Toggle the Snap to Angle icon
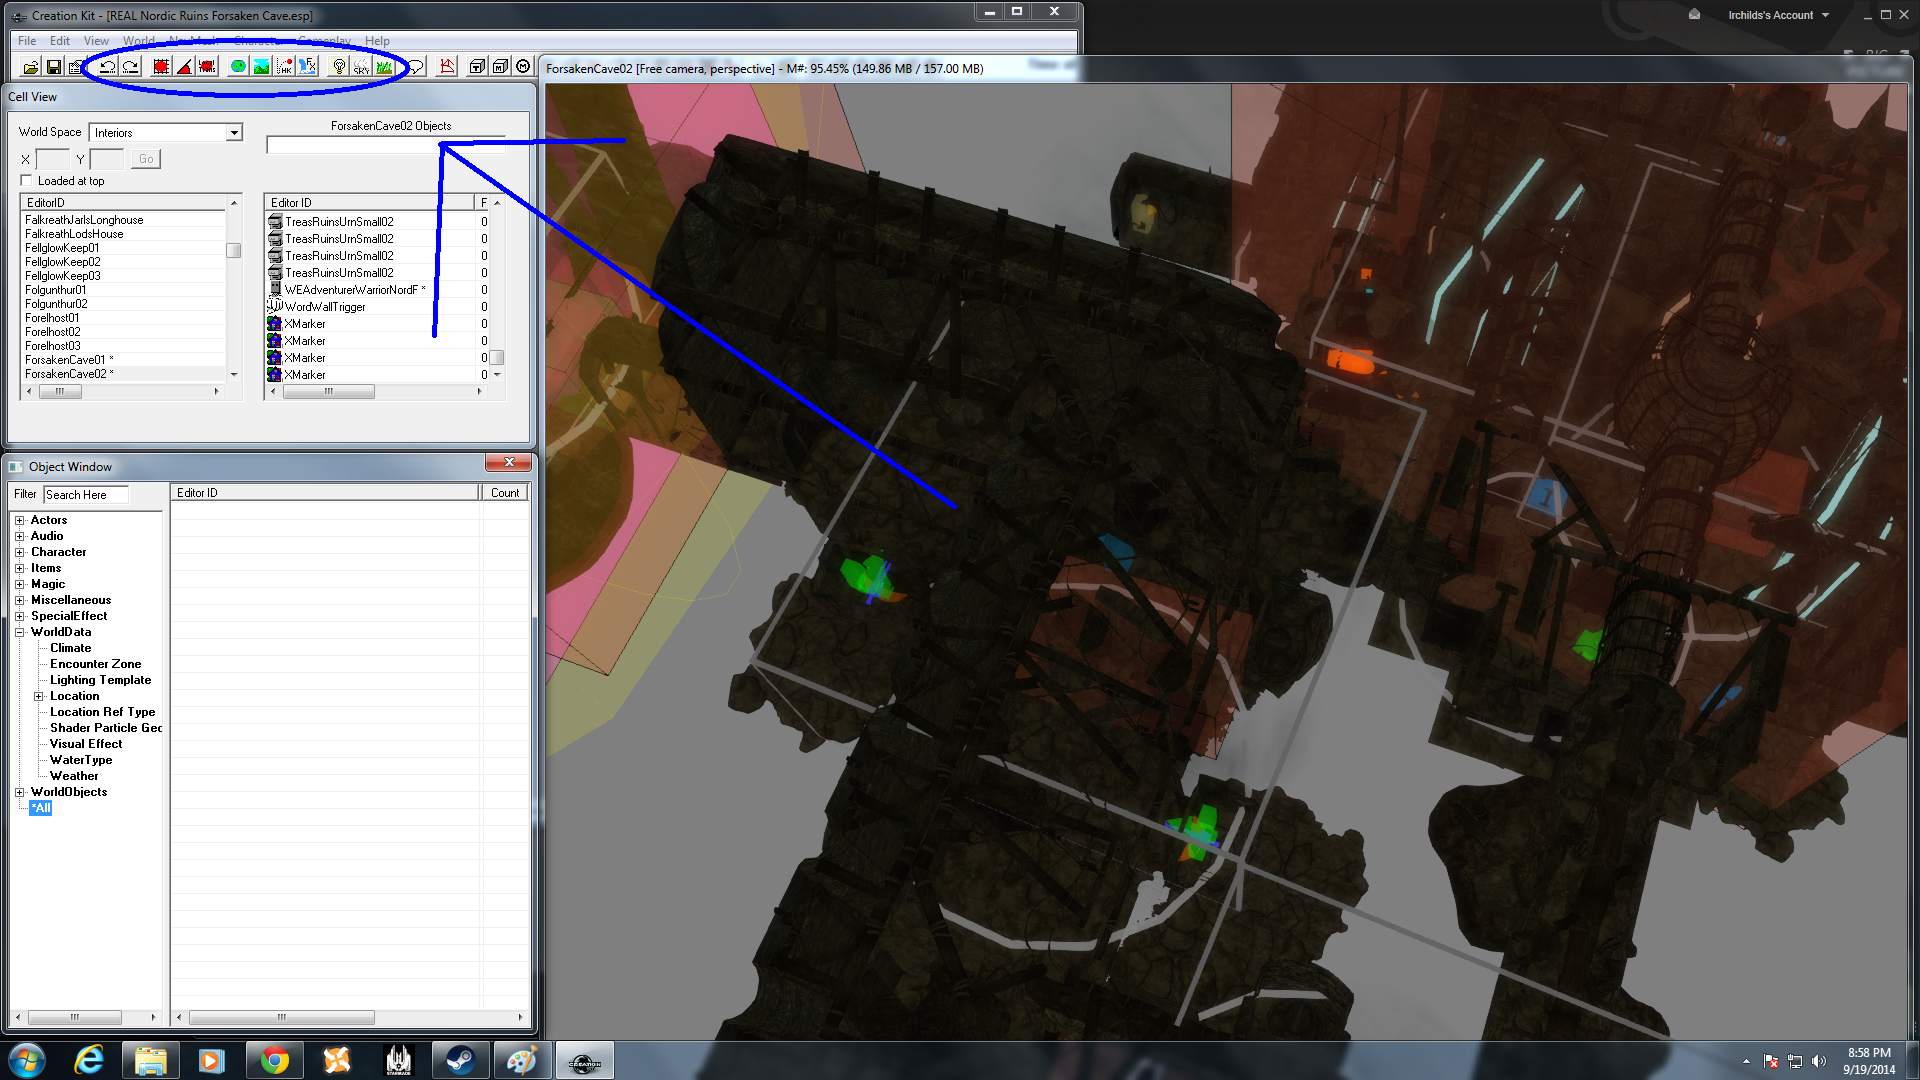This screenshot has height=1080, width=1920. 184,67
